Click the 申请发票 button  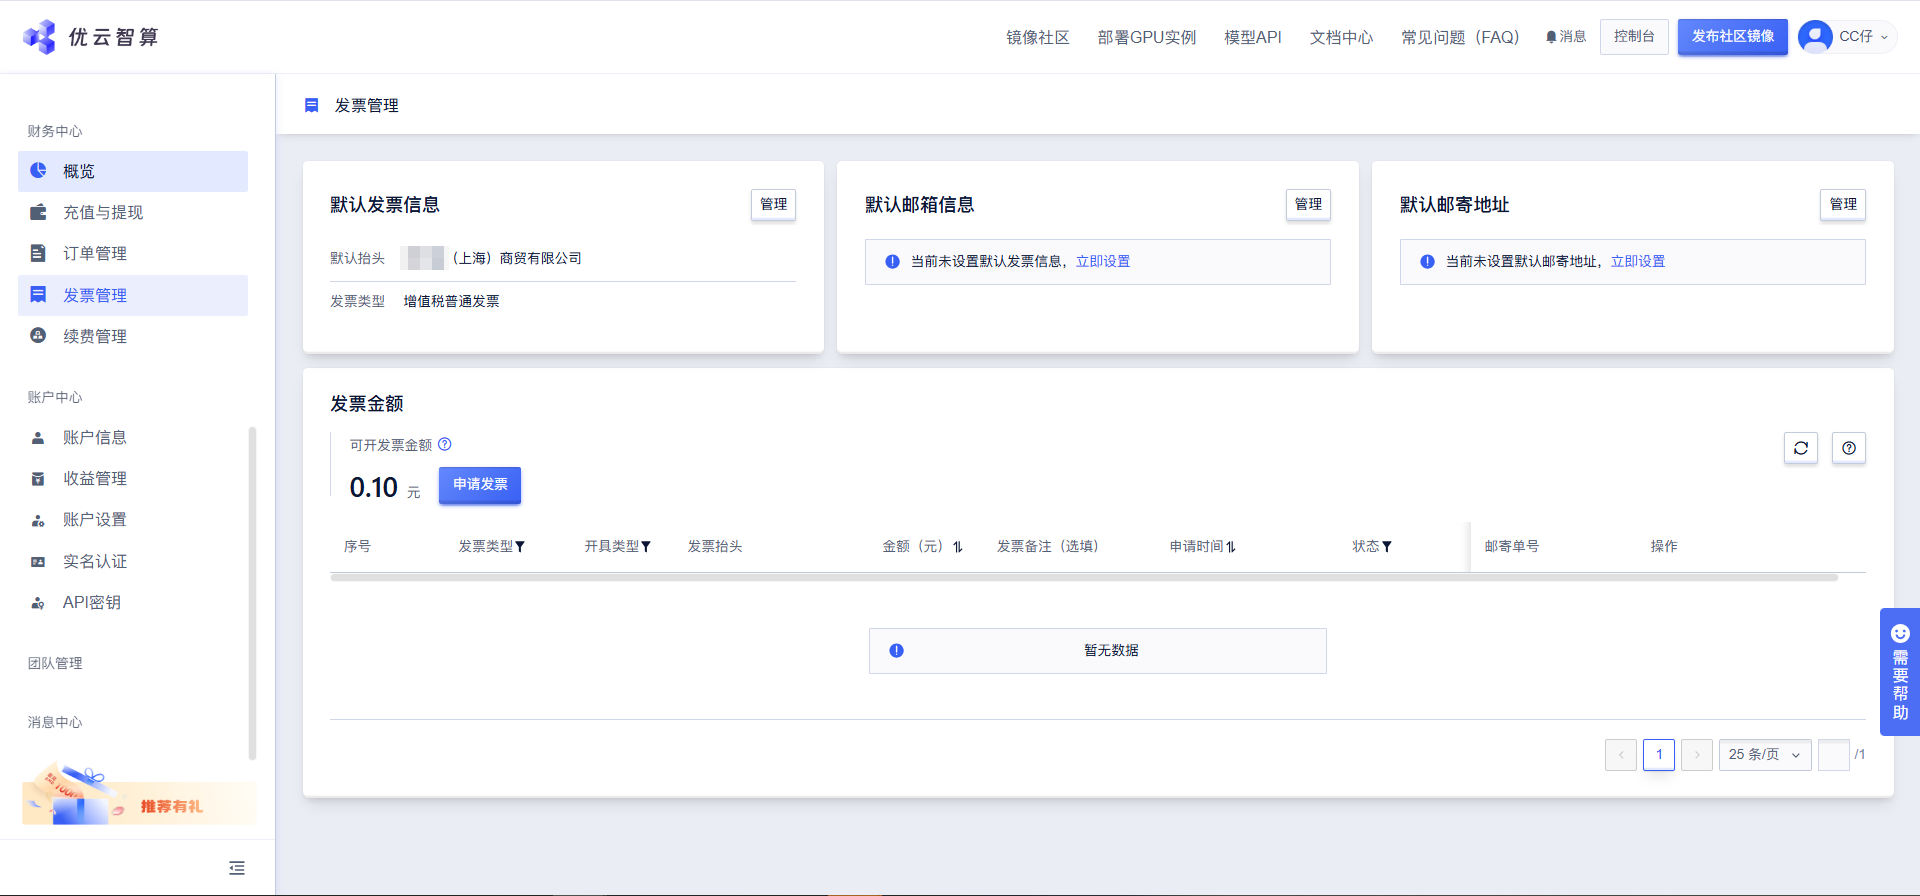pyautogui.click(x=480, y=485)
